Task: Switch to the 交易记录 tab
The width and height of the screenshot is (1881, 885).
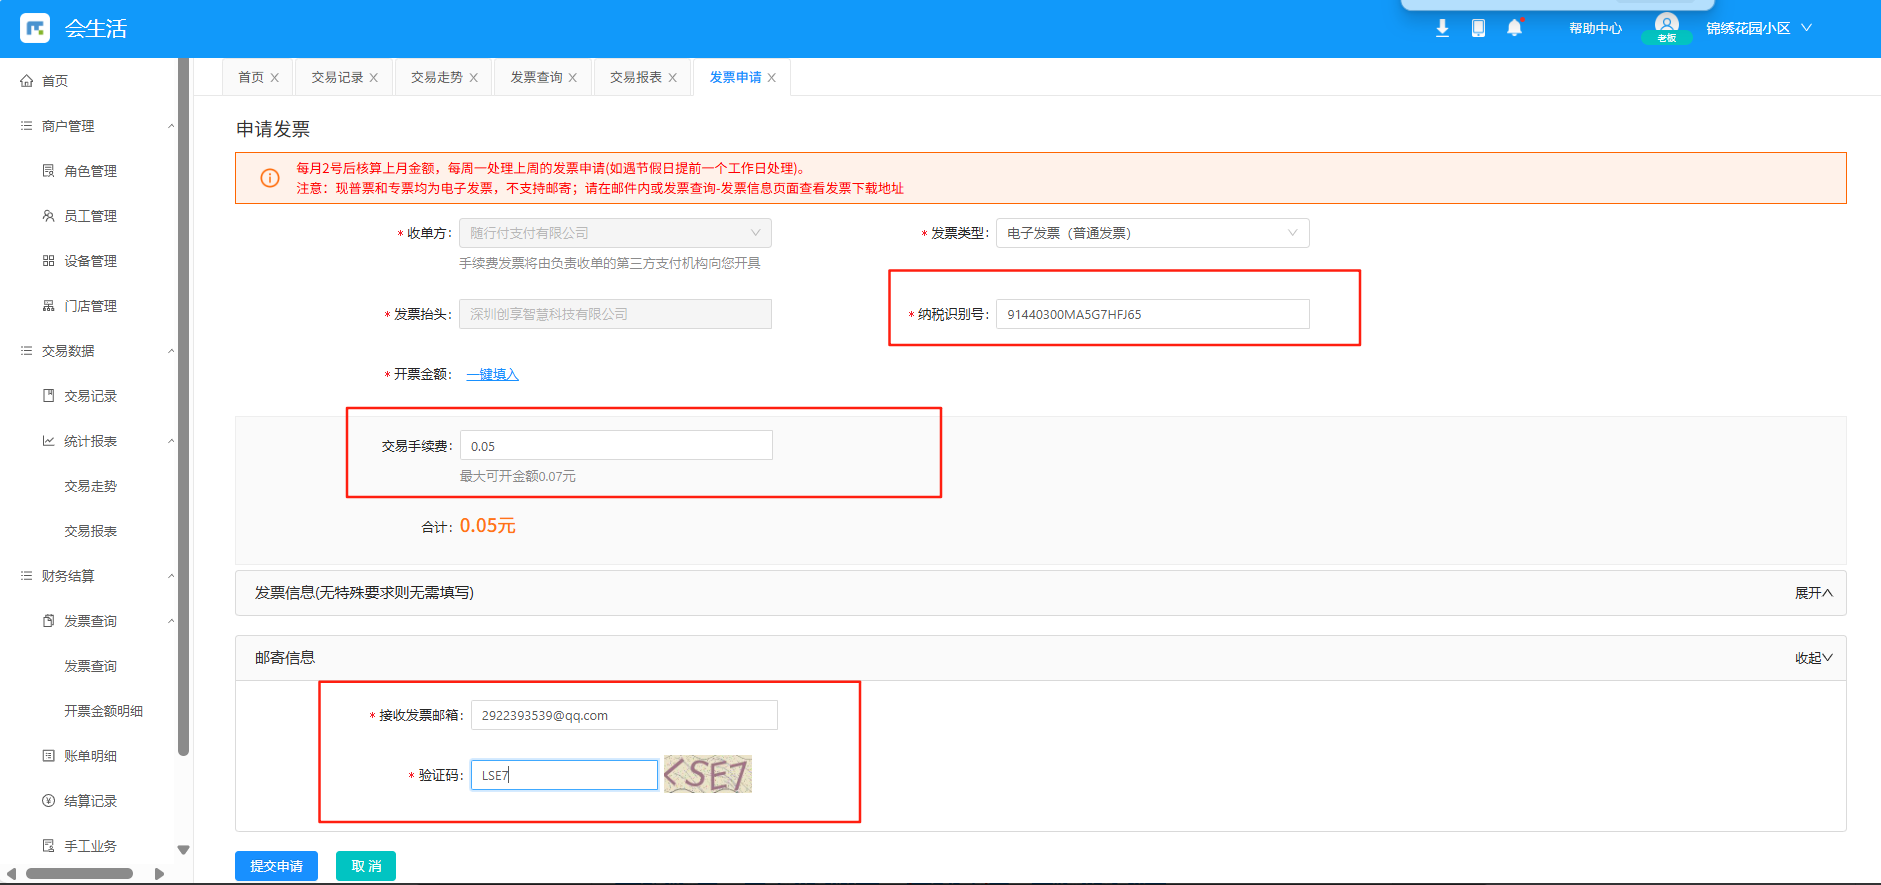Action: (x=337, y=77)
